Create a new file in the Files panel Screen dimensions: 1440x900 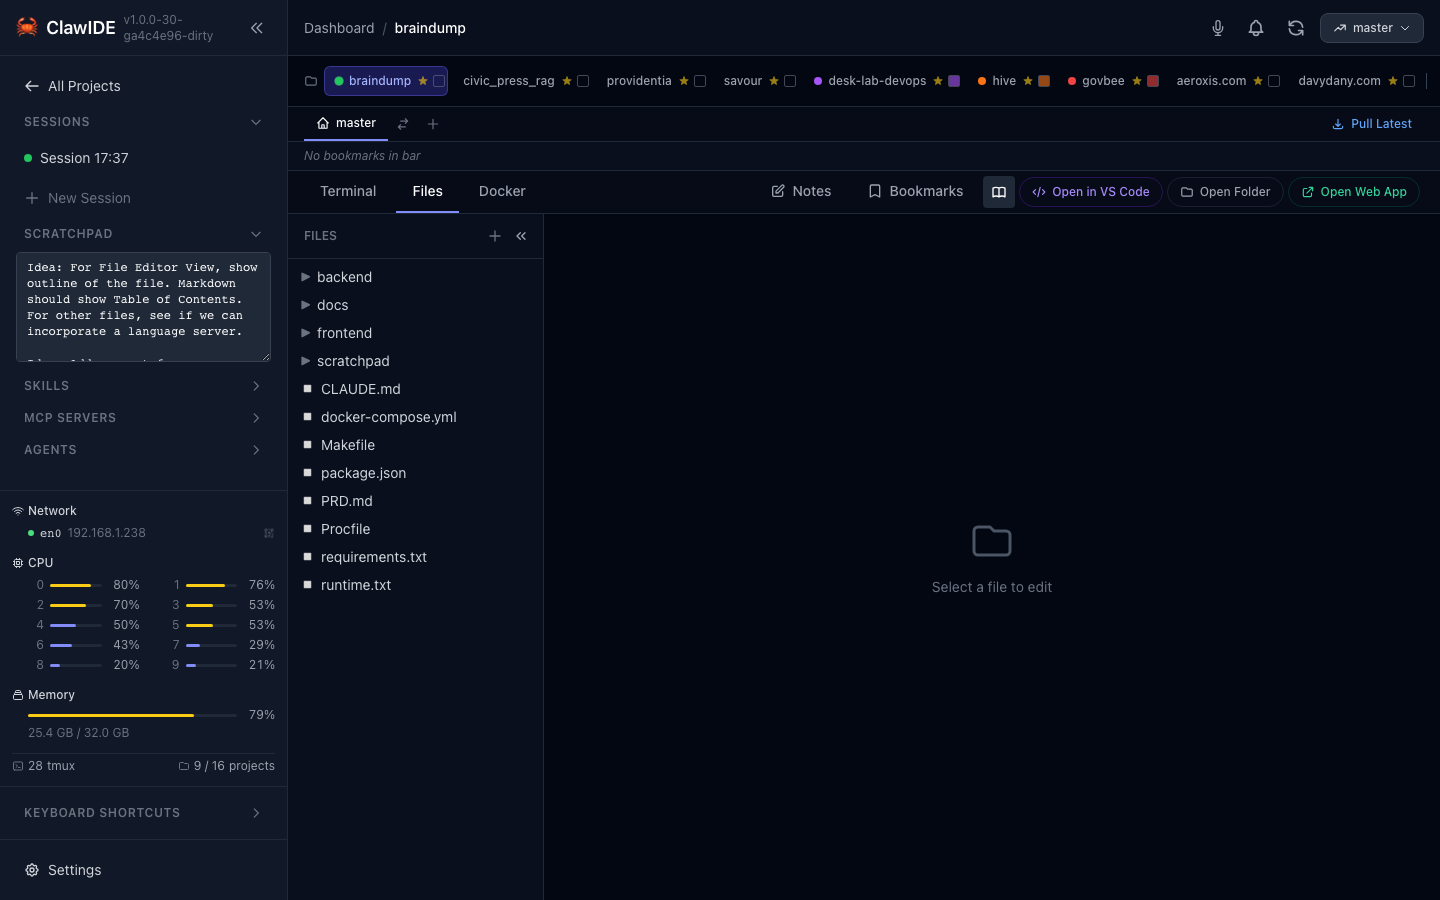(x=495, y=236)
